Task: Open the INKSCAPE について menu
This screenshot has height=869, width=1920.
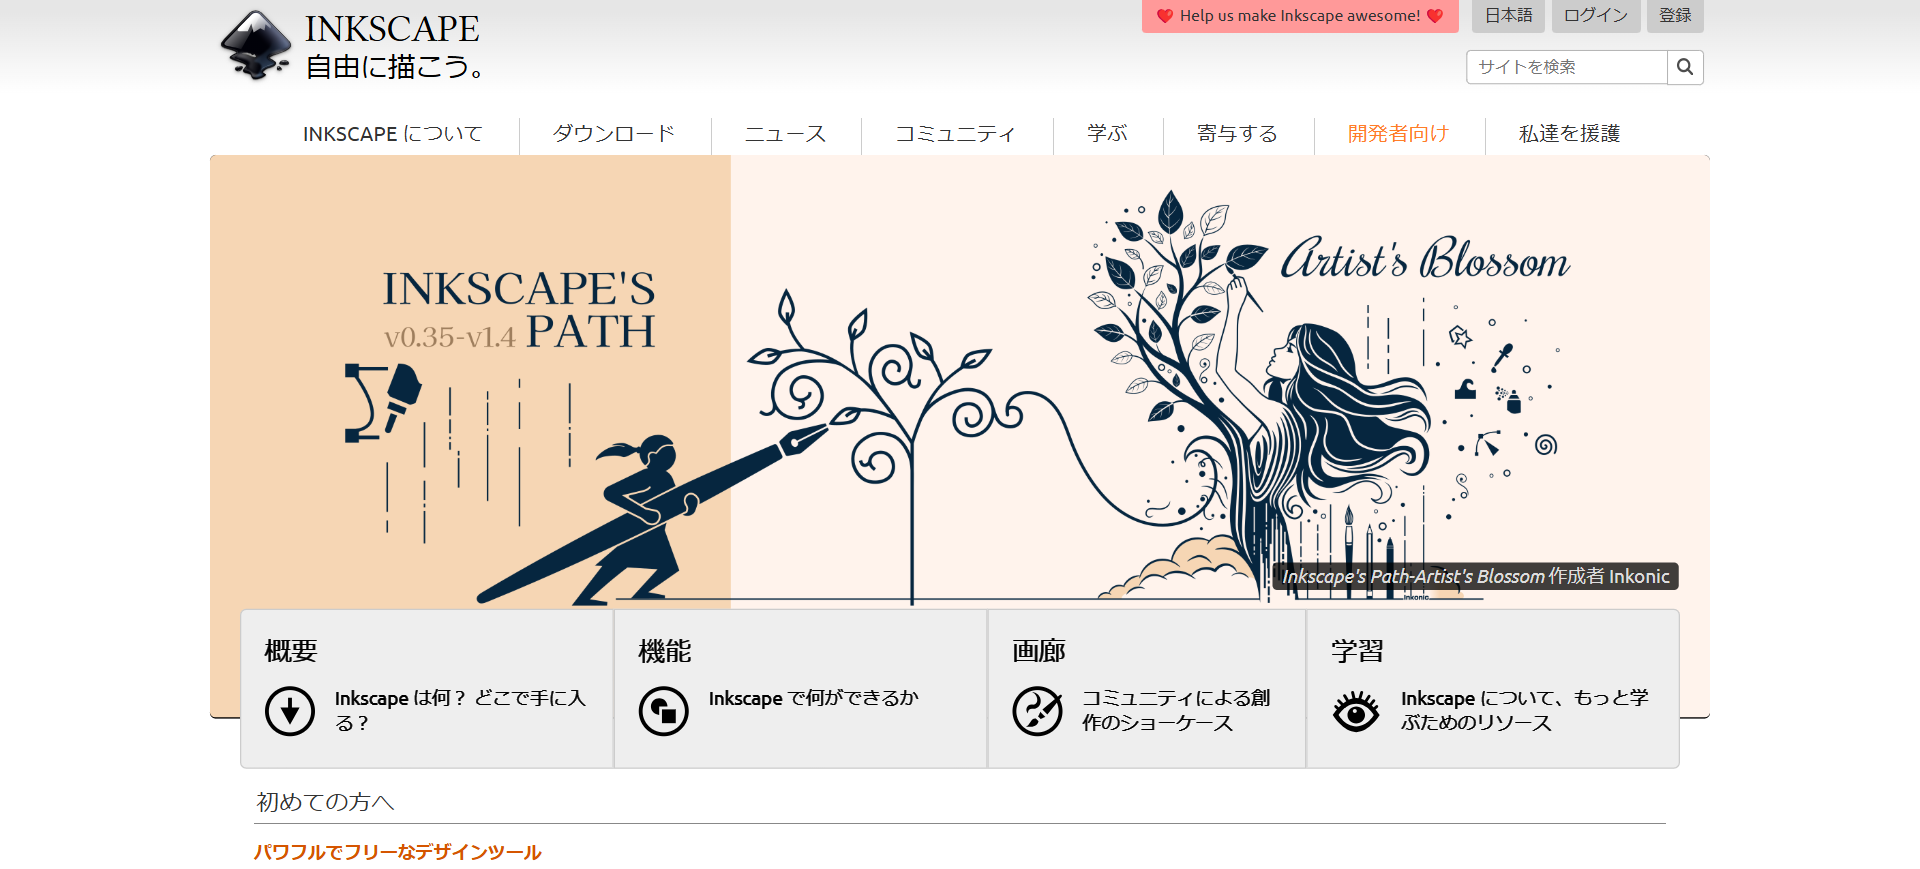Action: click(393, 134)
